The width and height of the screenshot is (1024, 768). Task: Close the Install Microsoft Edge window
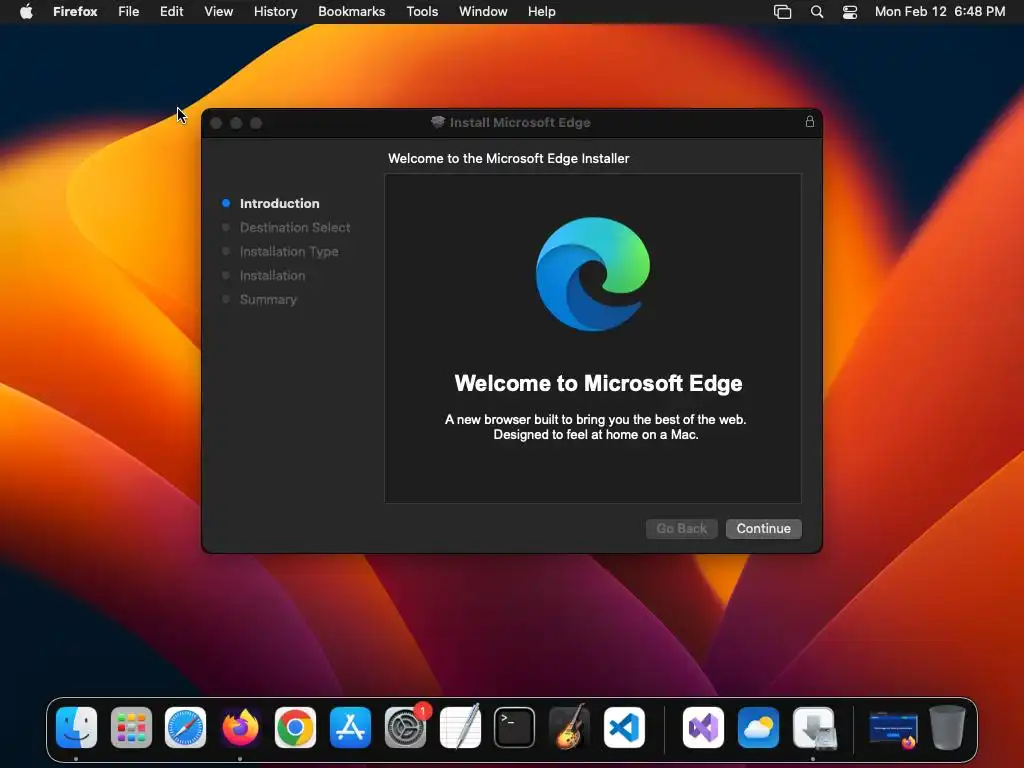point(217,123)
